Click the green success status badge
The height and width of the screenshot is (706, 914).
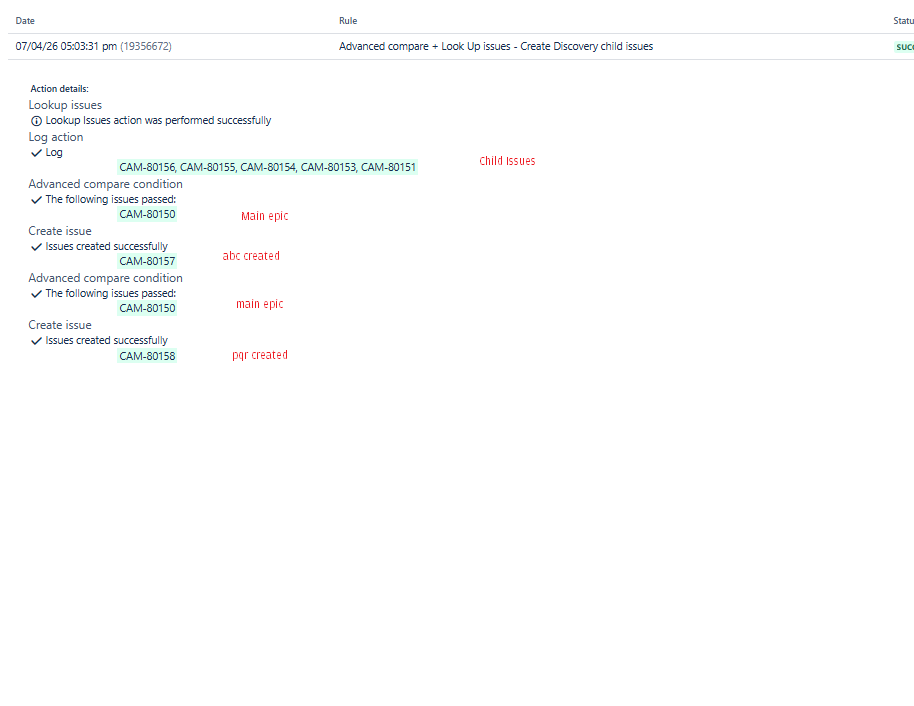904,46
